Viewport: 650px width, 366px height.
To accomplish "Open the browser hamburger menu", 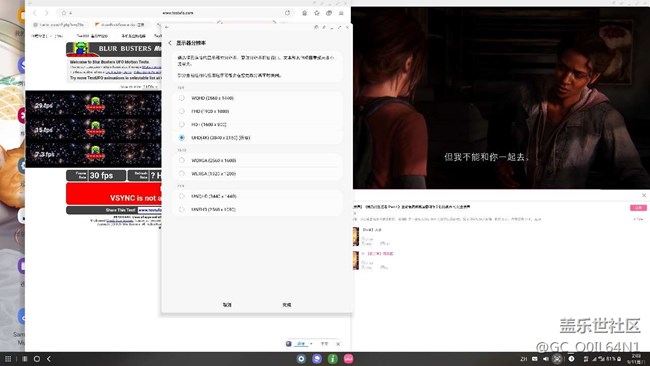I will (x=341, y=13).
